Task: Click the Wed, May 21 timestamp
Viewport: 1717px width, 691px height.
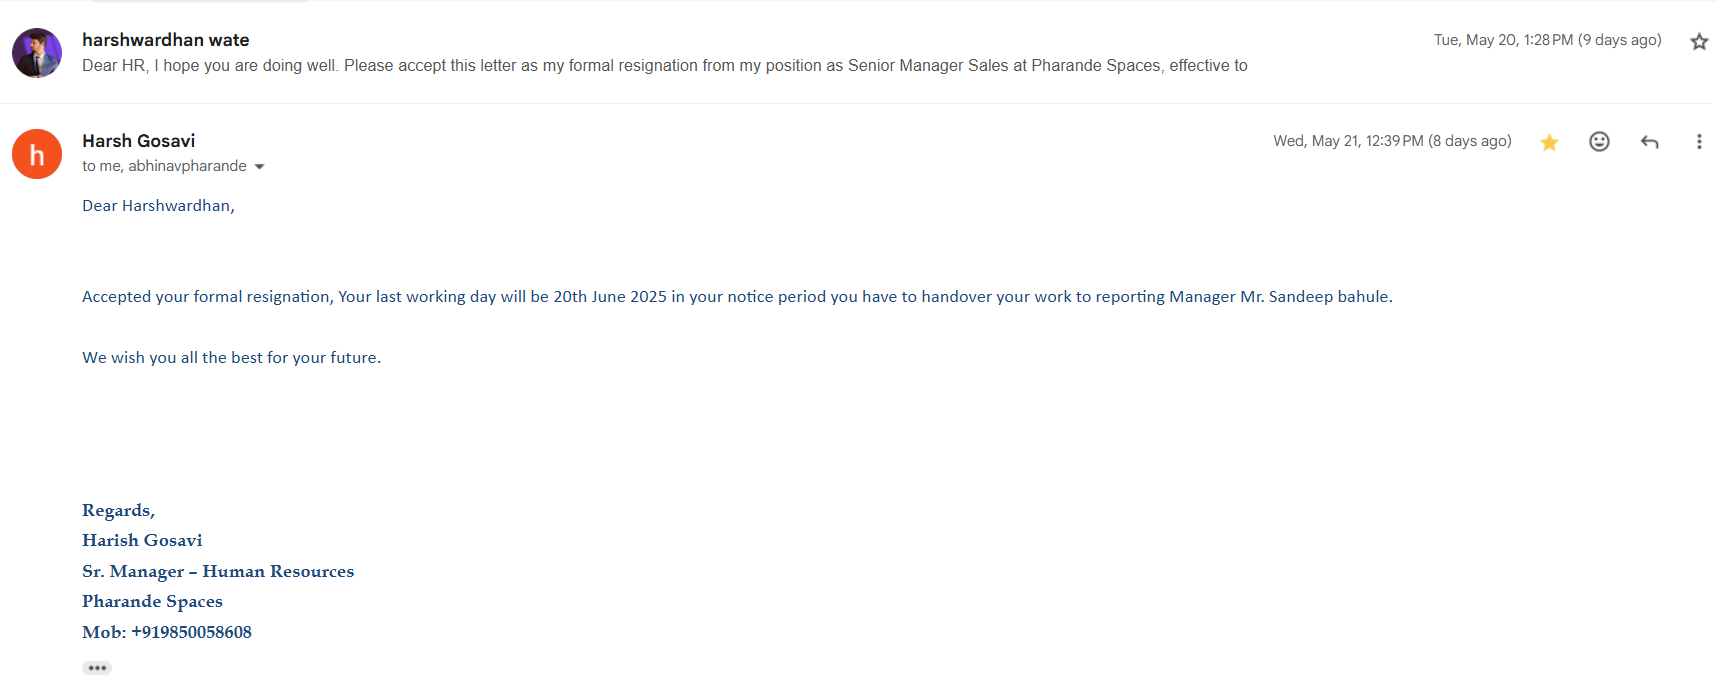Action: pyautogui.click(x=1391, y=141)
